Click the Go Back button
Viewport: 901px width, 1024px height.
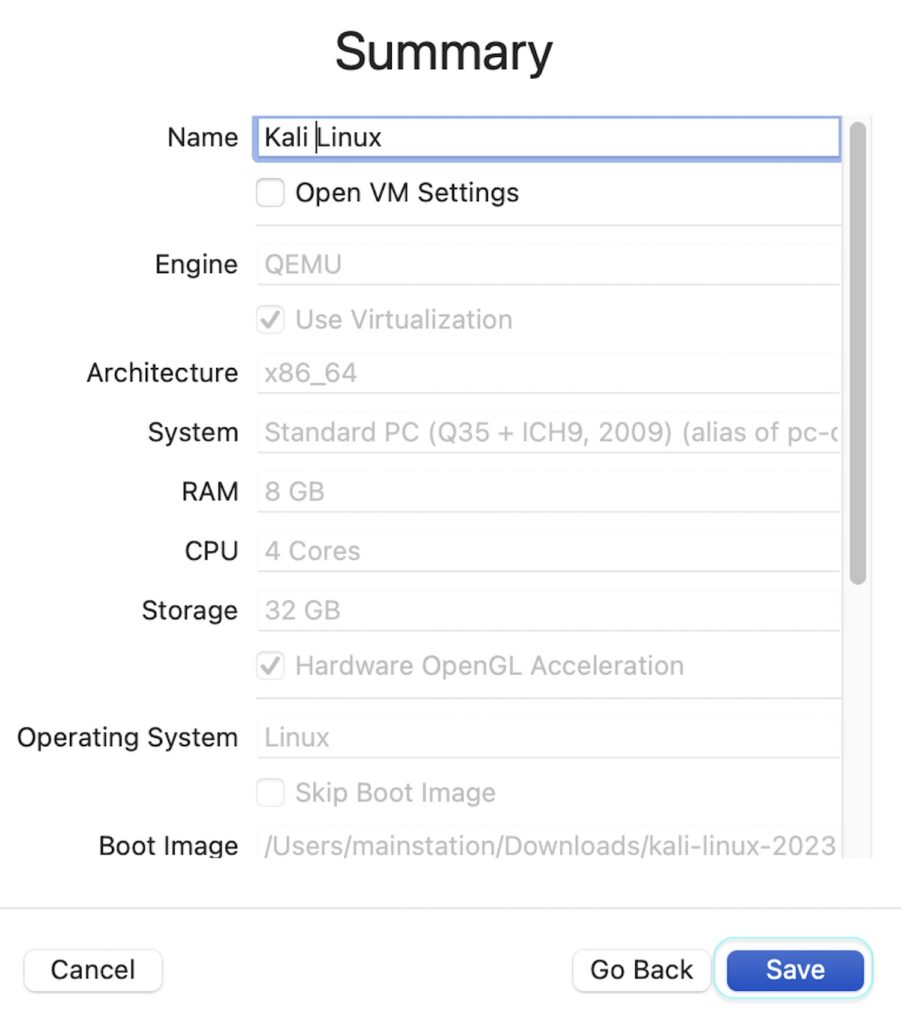[x=641, y=970]
